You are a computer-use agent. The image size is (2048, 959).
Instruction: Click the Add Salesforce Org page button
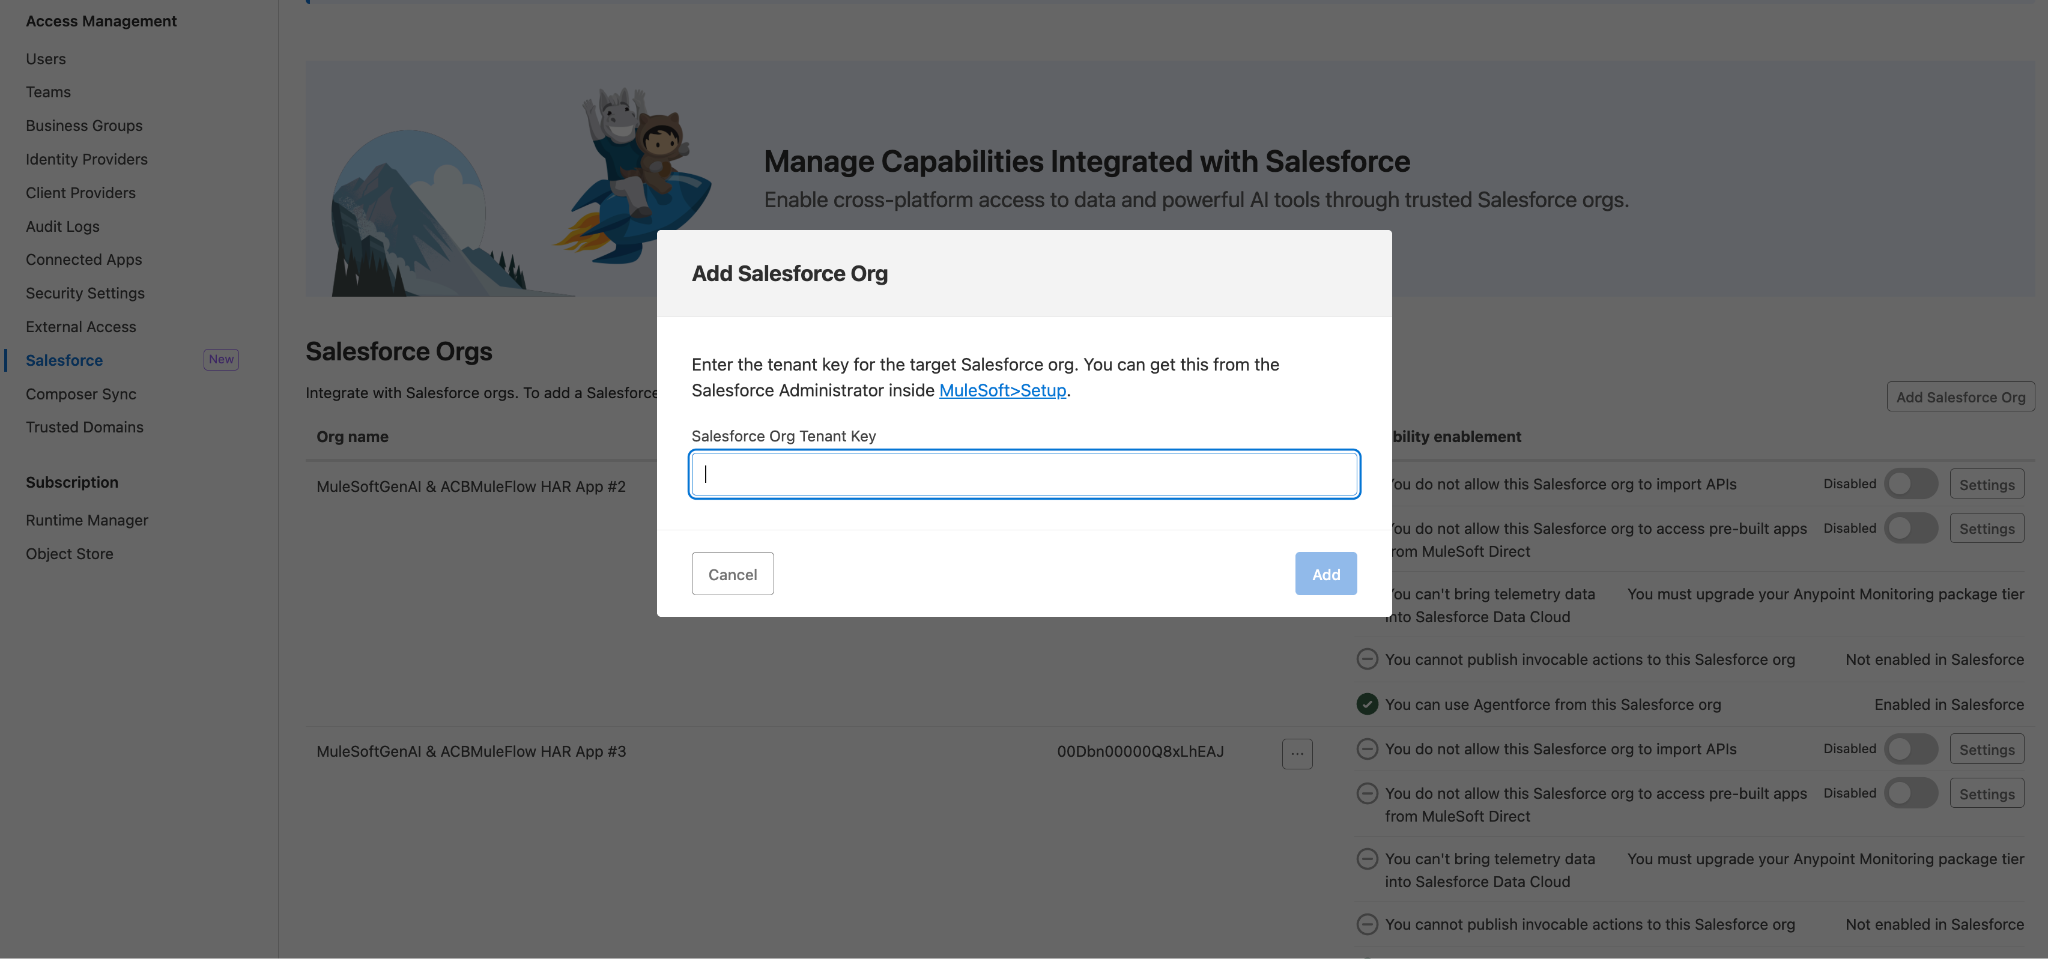pos(1961,397)
